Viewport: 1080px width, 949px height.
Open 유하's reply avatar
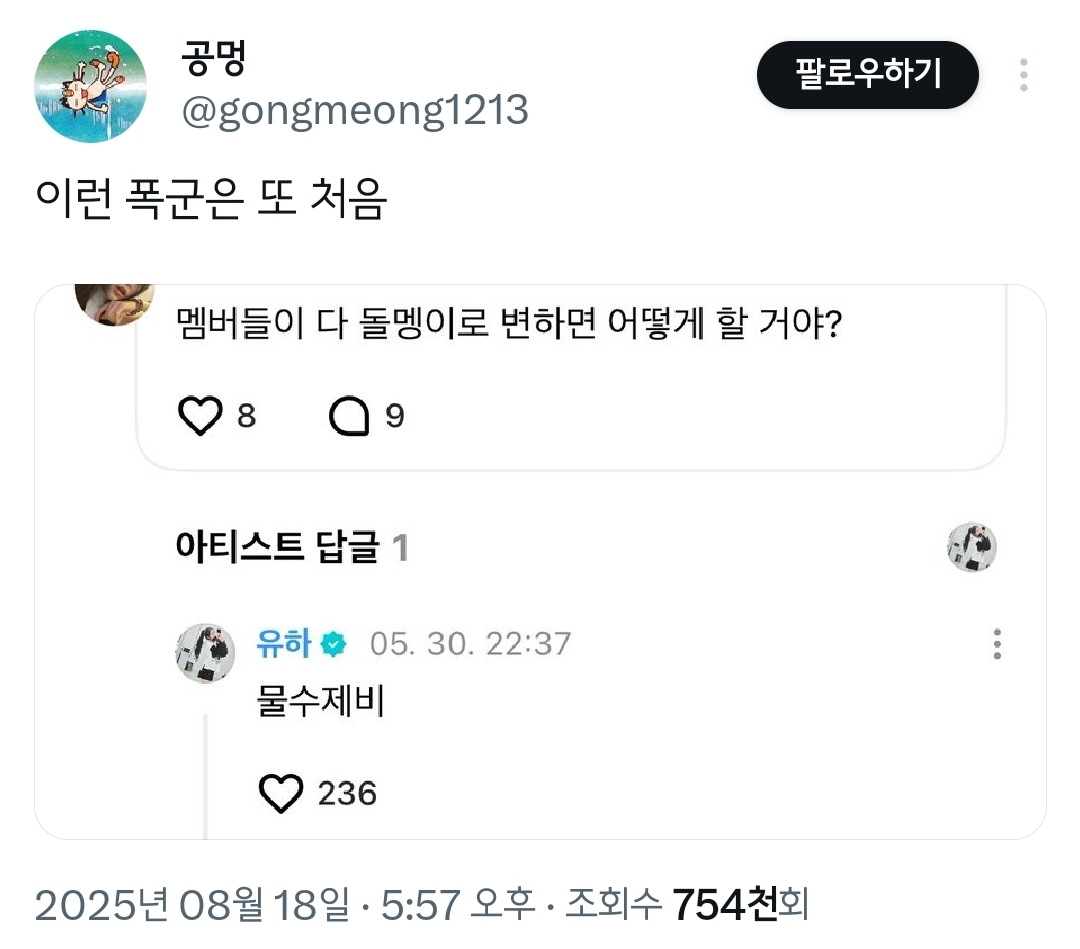pos(205,653)
